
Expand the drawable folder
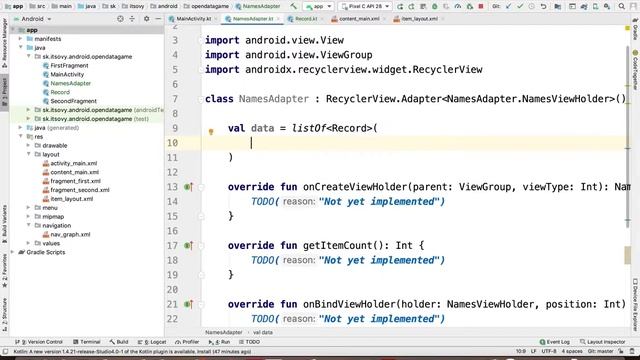[x=29, y=146]
